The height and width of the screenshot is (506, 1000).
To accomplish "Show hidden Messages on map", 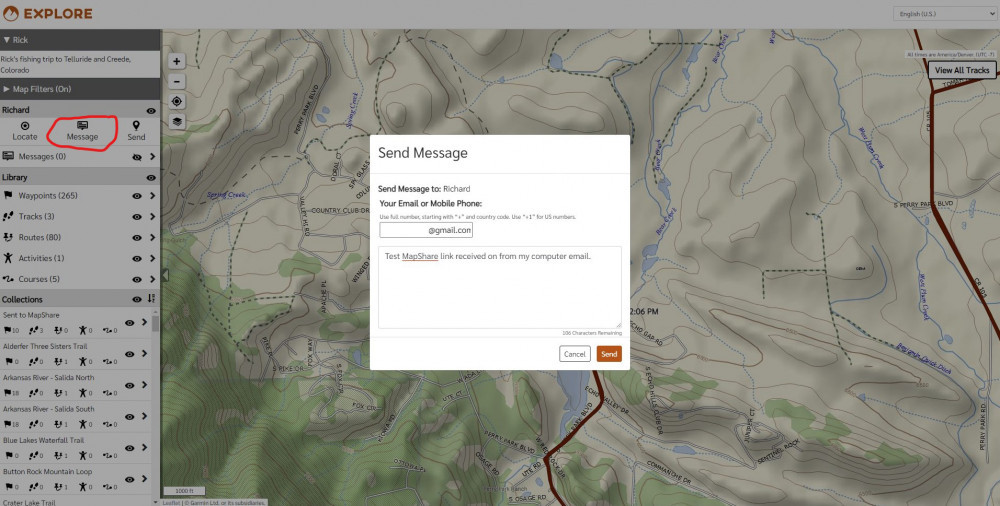I will click(136, 157).
